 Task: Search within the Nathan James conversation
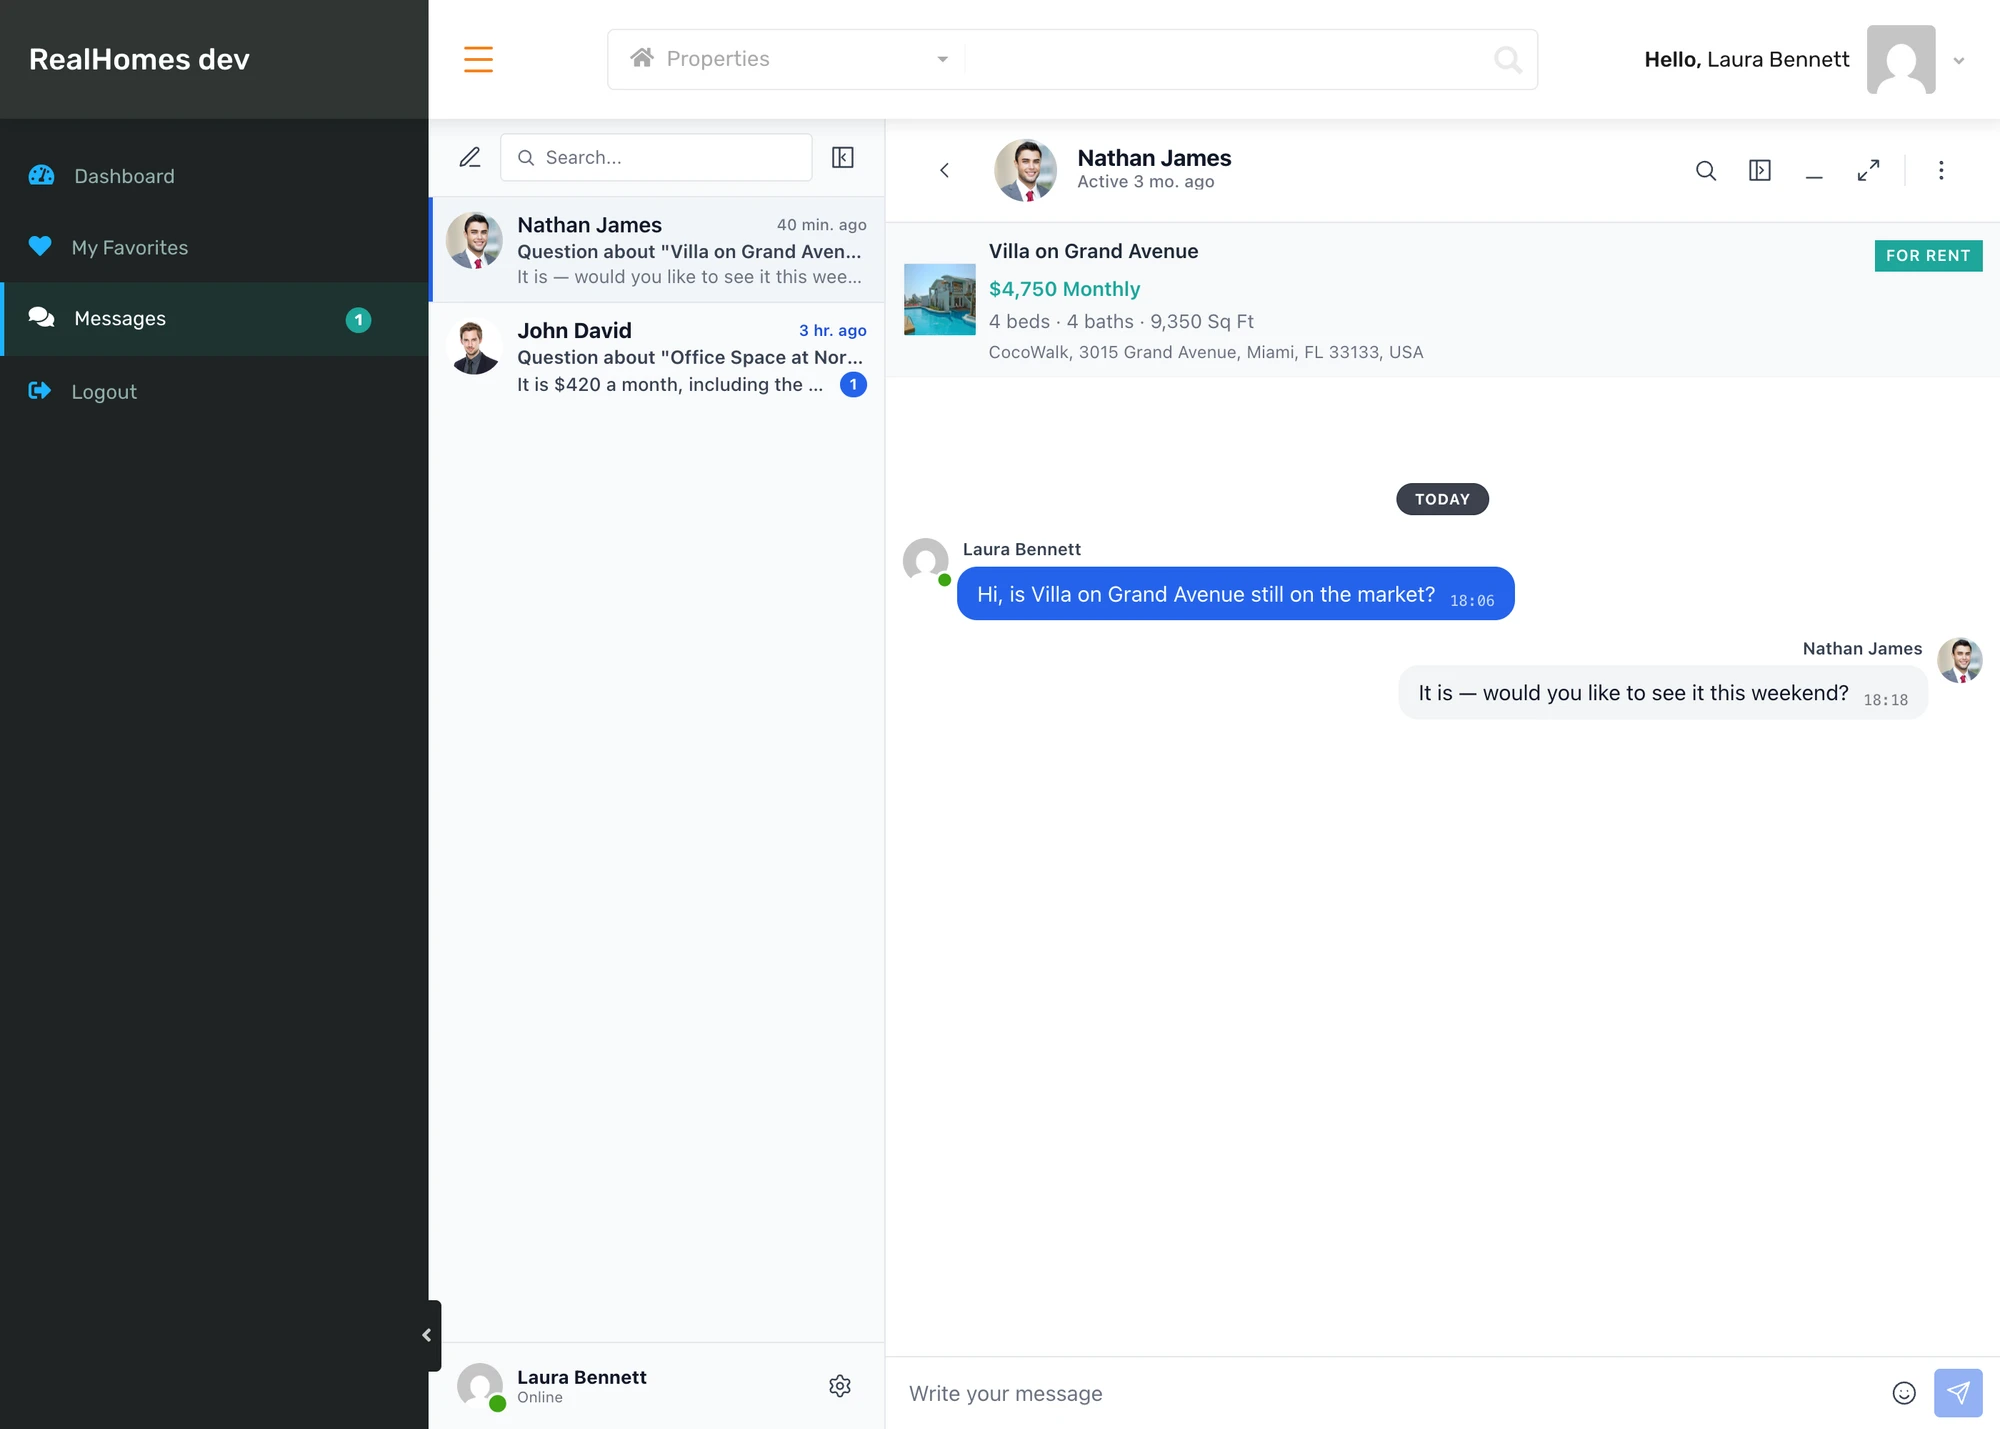pos(1706,171)
